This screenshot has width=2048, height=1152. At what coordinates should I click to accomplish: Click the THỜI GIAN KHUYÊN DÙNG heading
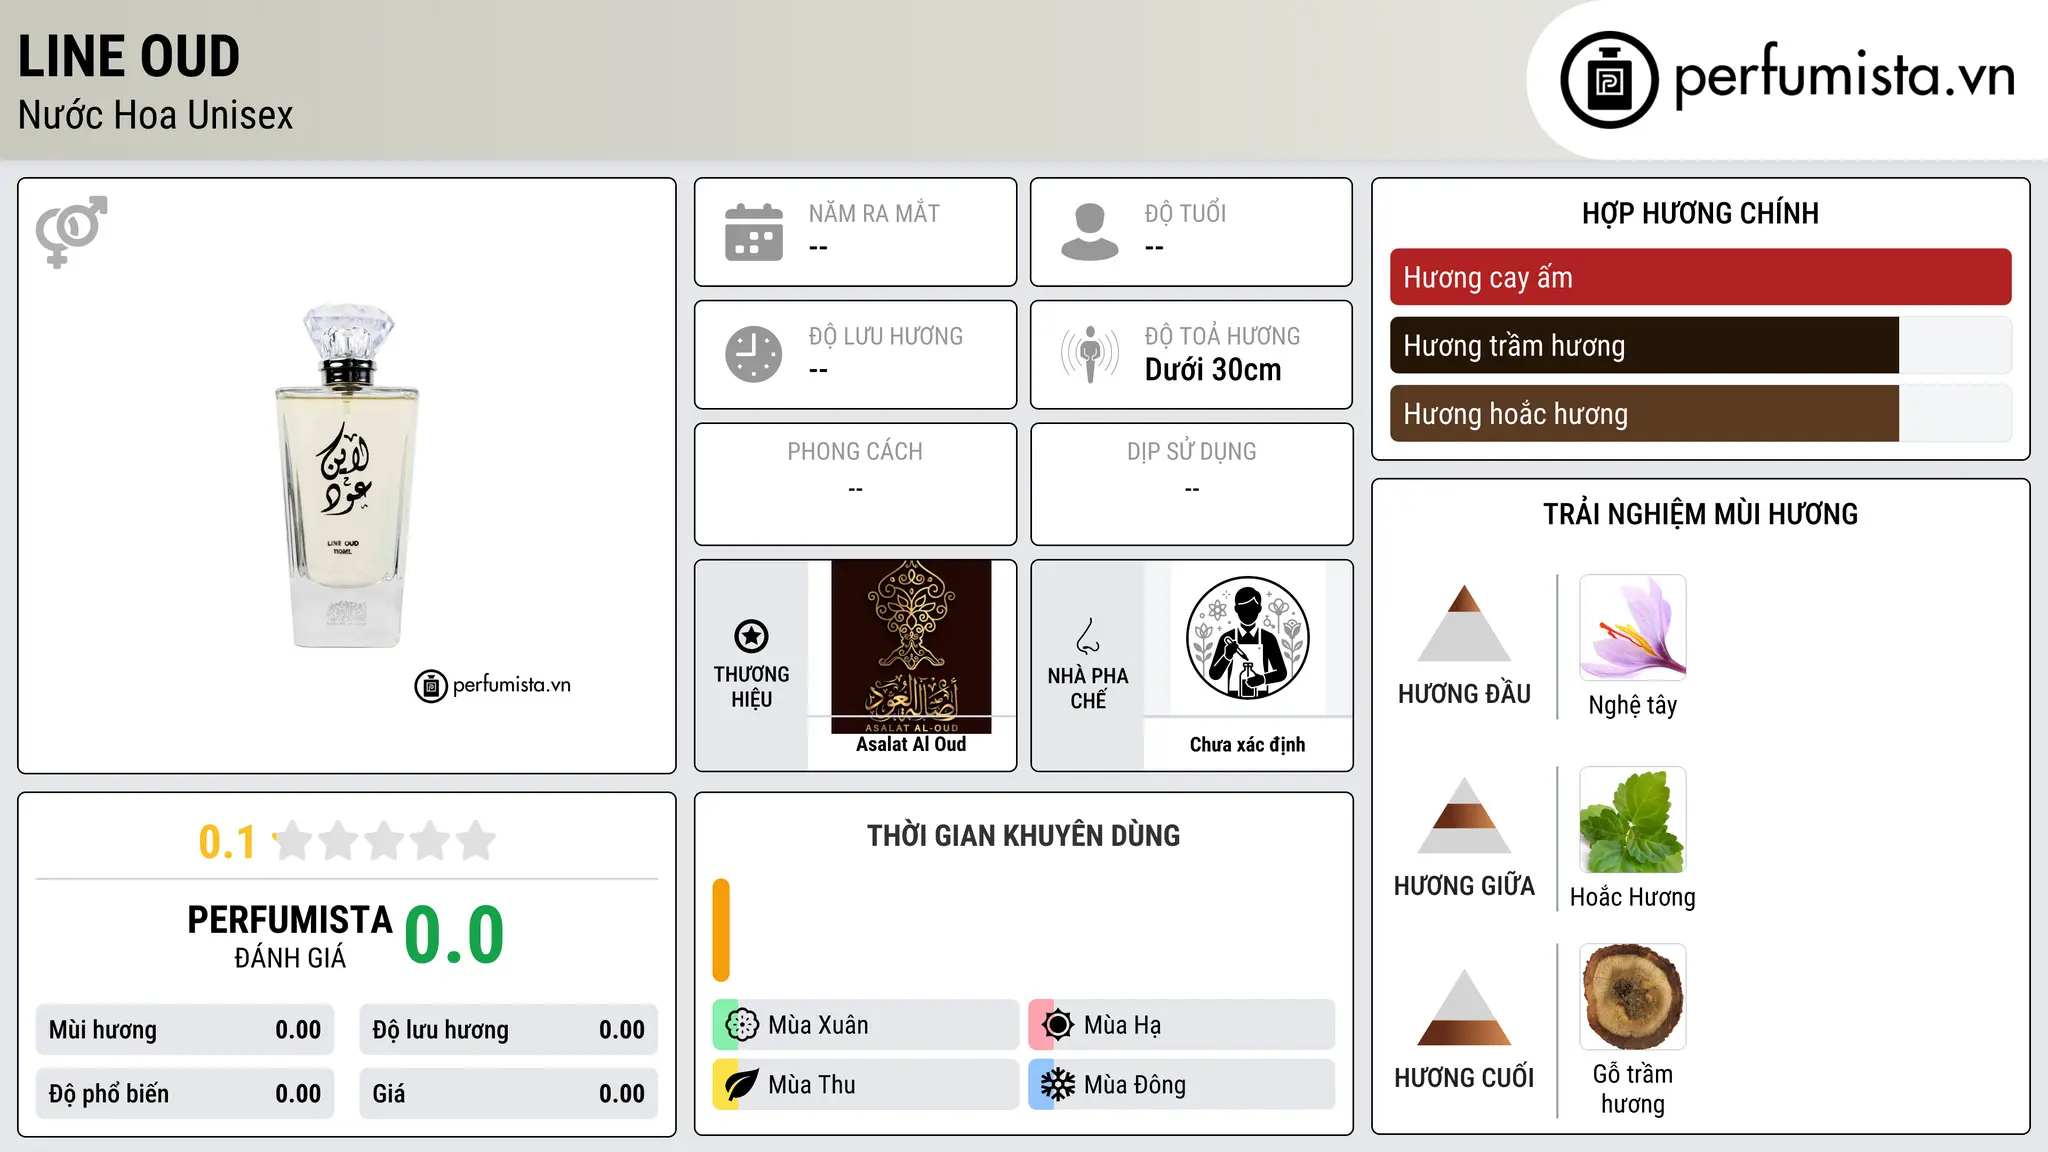click(x=1023, y=836)
